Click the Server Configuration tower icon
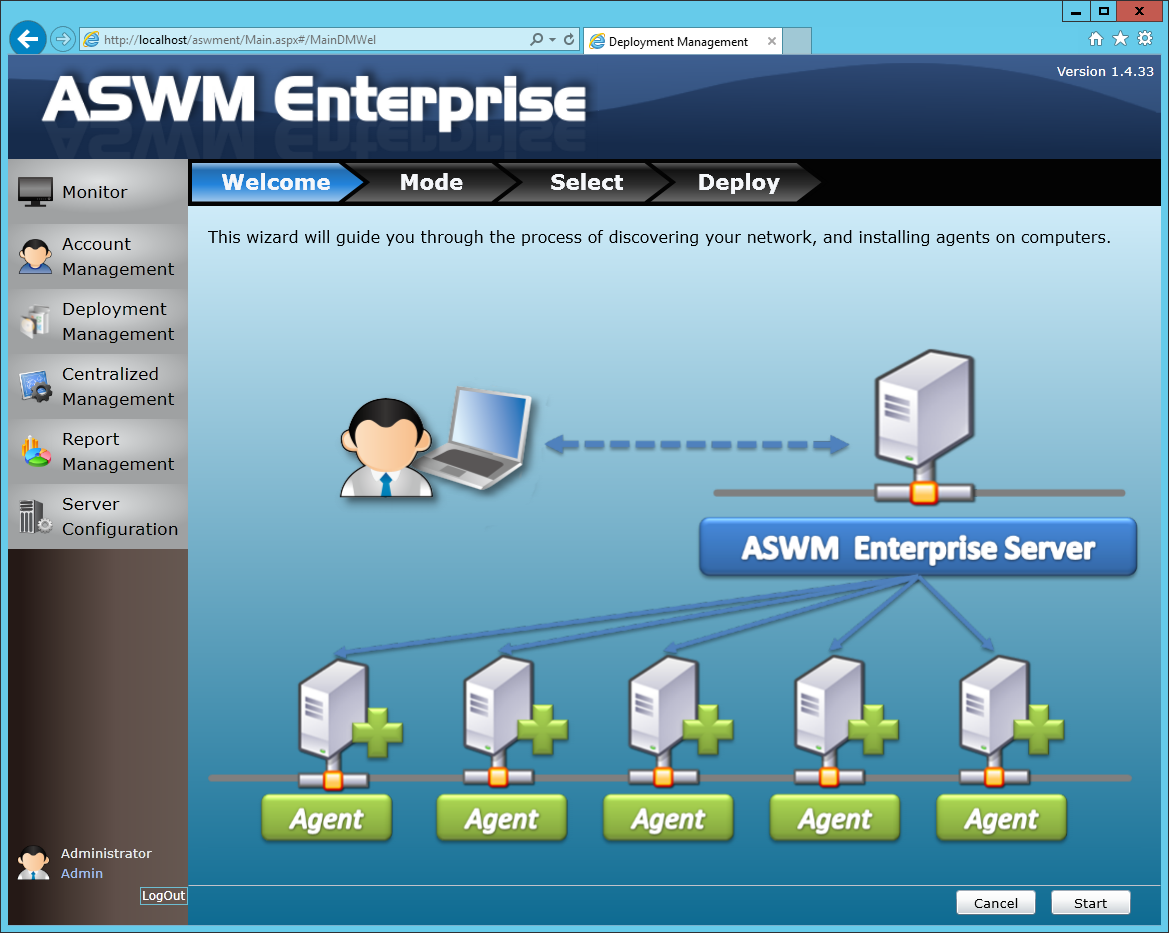 pyautogui.click(x=35, y=516)
